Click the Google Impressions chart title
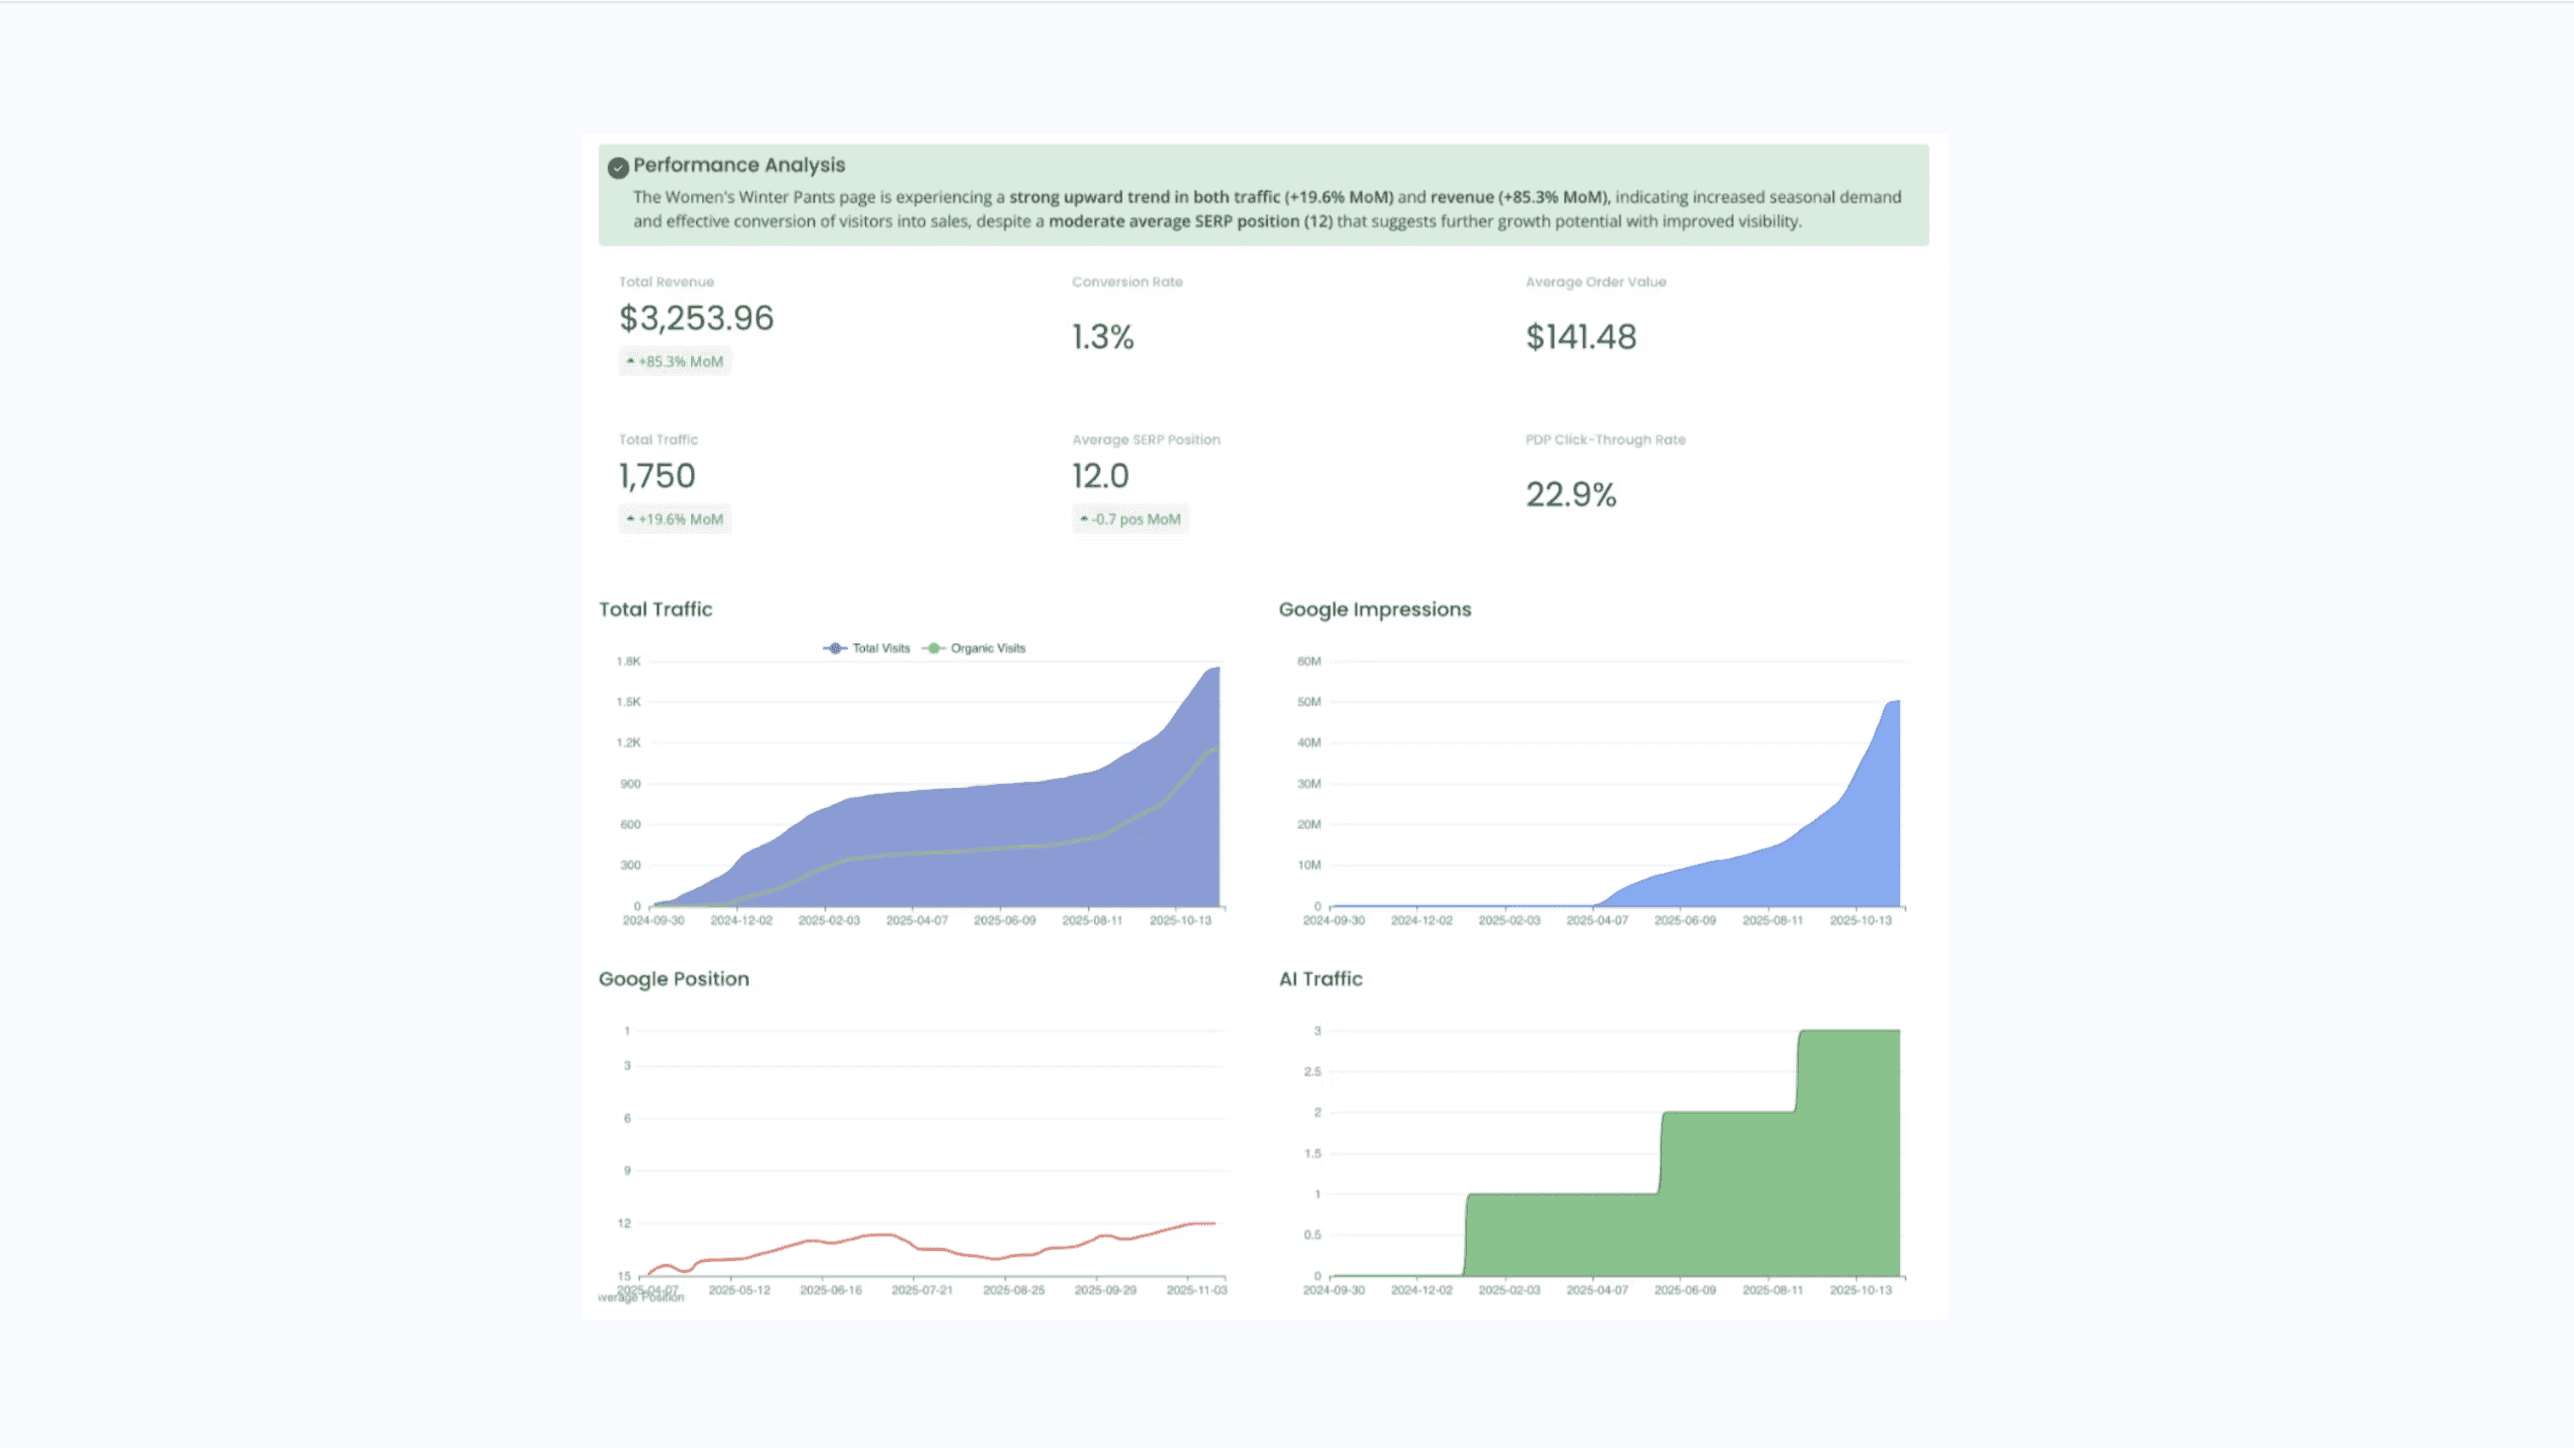This screenshot has width=2574, height=1448. (x=1374, y=609)
